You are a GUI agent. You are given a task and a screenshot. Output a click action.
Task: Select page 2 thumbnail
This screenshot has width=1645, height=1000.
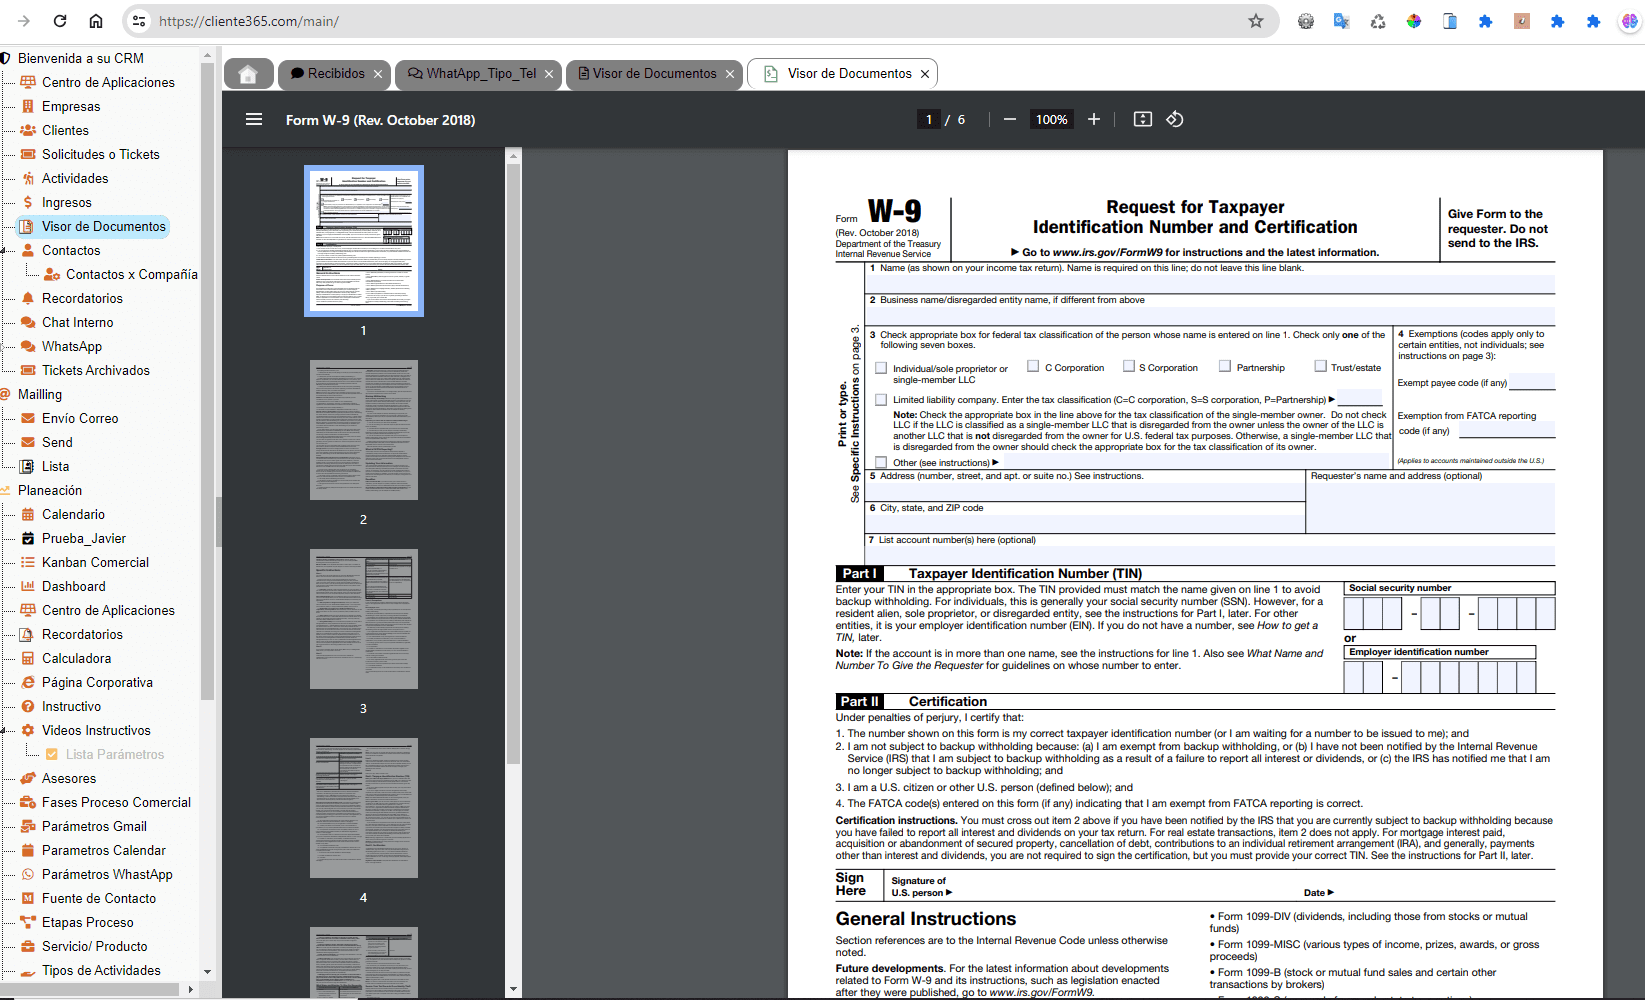pyautogui.click(x=364, y=430)
